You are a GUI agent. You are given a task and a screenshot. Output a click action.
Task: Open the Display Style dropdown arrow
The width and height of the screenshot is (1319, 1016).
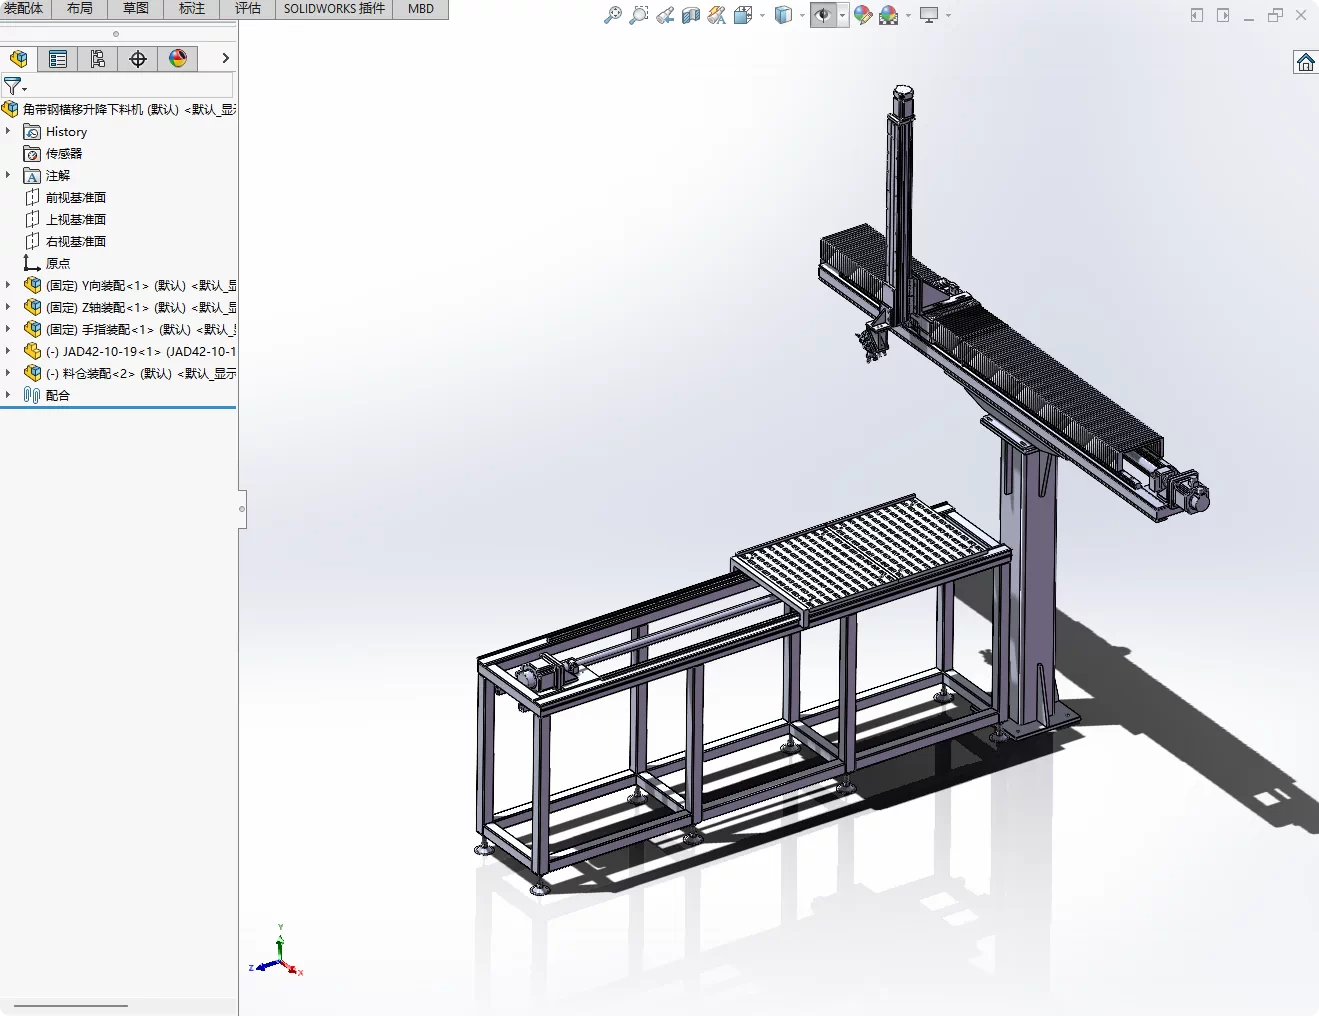pos(802,15)
